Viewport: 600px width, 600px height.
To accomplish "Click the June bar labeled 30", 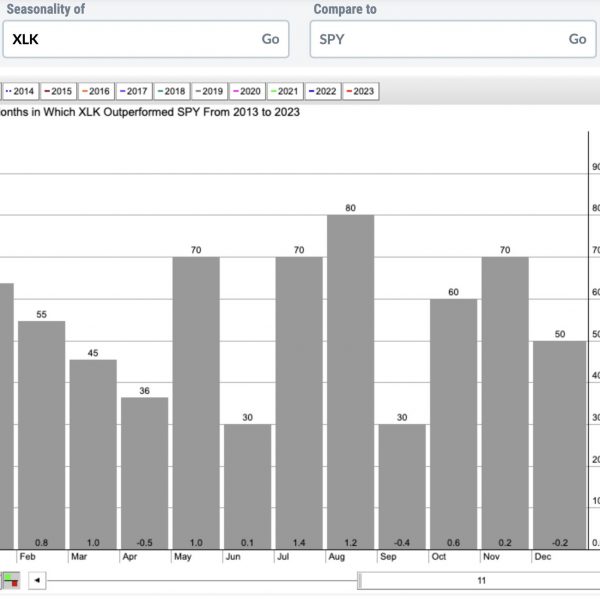I will (248, 487).
